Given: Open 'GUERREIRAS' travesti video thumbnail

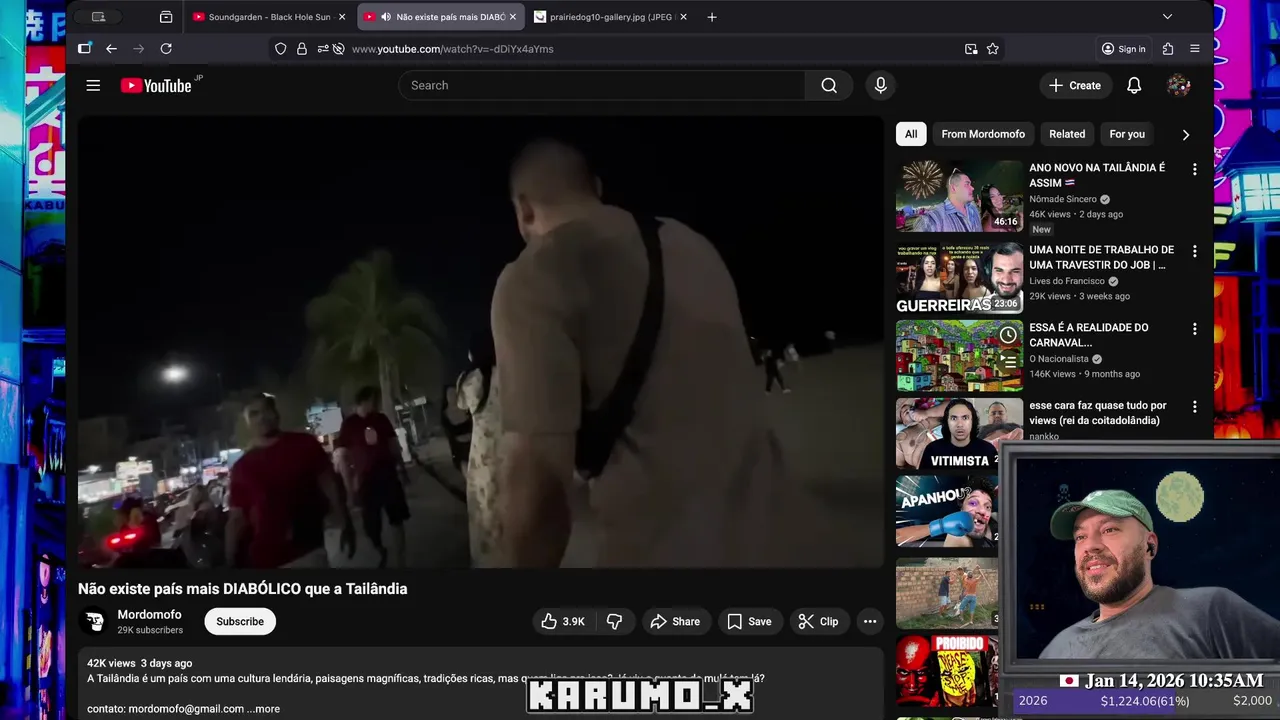Looking at the screenshot, I should coord(959,278).
